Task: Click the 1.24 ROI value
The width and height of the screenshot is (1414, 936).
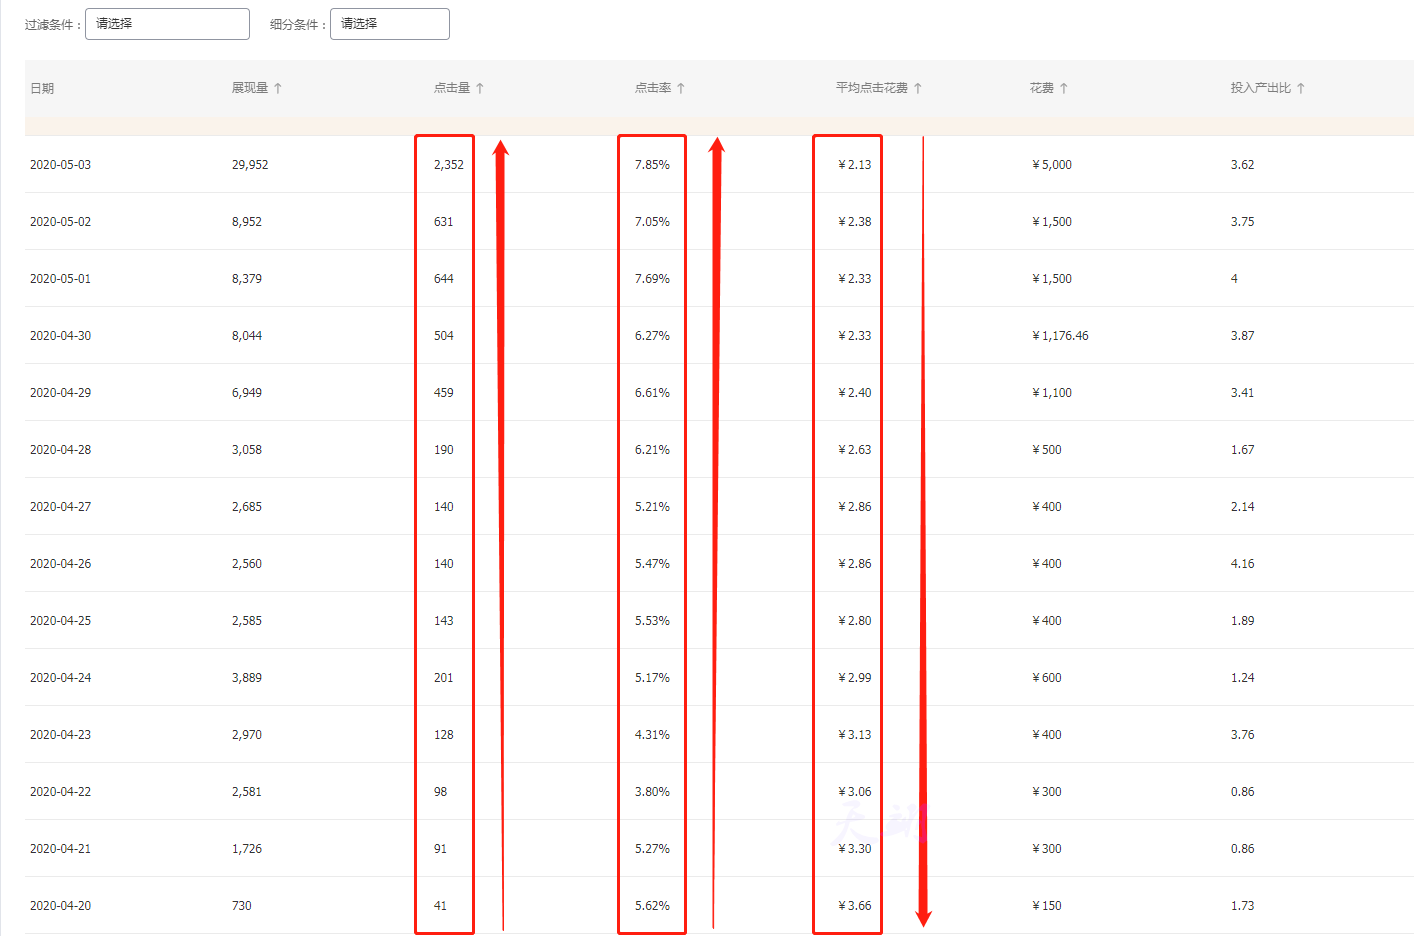Action: [x=1242, y=678]
